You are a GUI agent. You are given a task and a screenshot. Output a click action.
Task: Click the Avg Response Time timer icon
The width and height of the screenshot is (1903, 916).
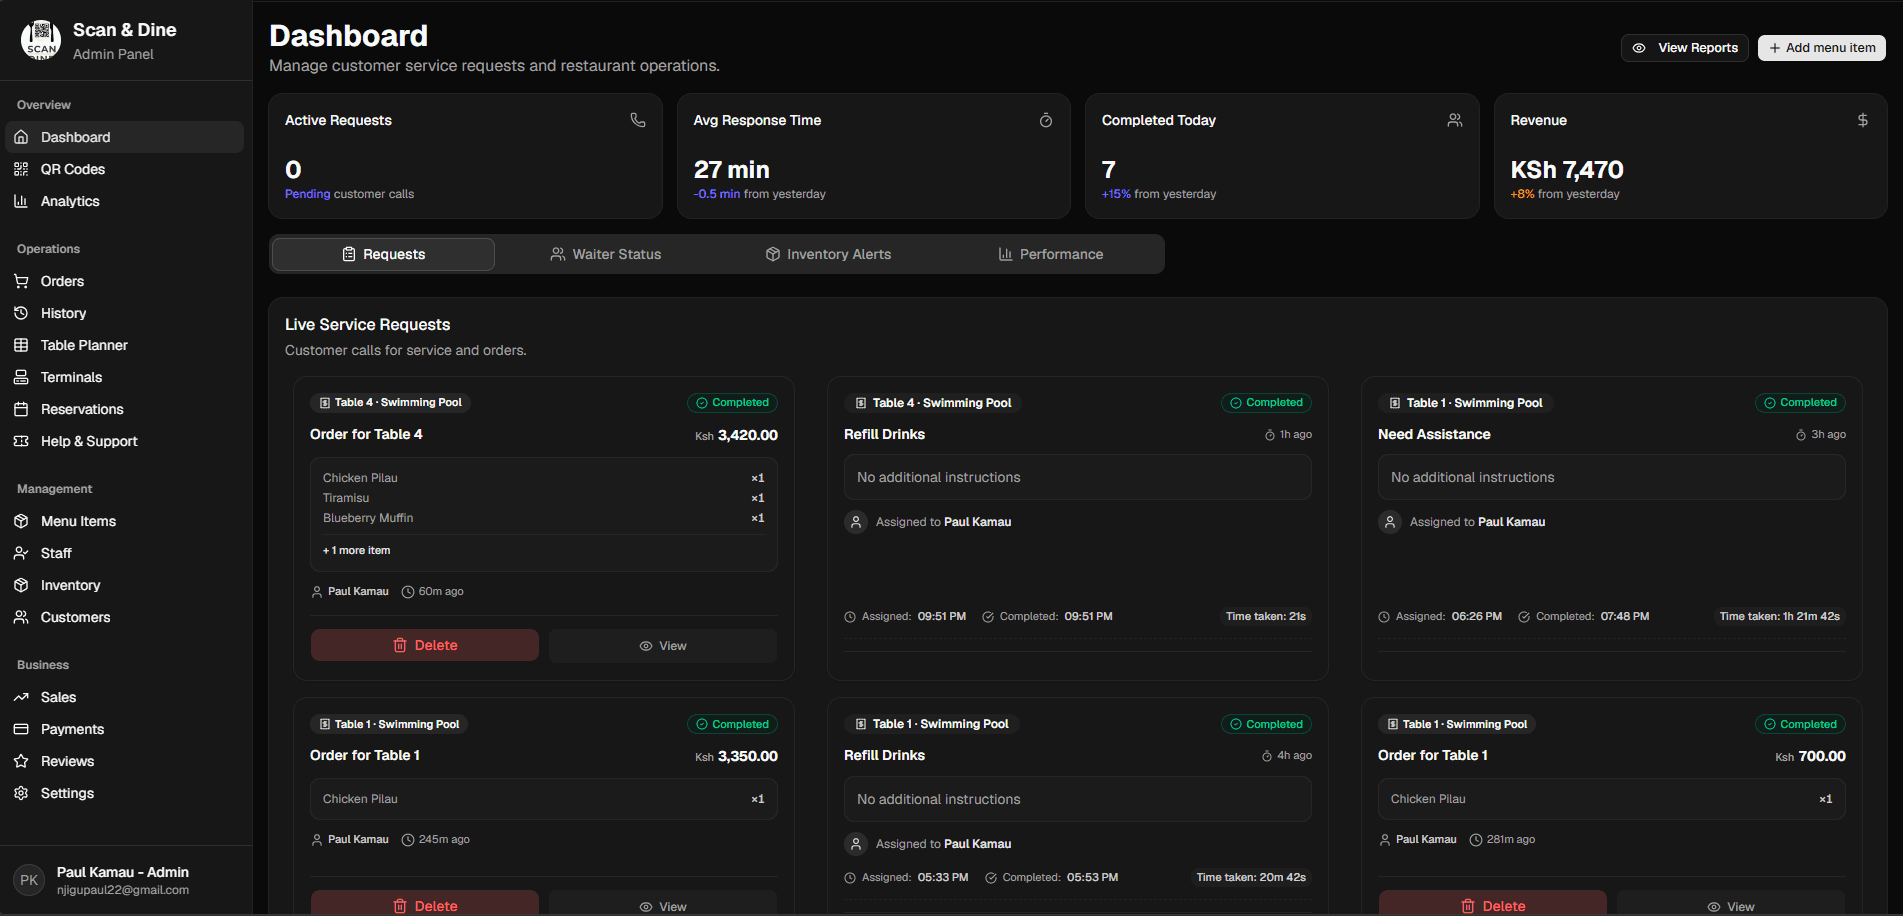click(x=1046, y=120)
